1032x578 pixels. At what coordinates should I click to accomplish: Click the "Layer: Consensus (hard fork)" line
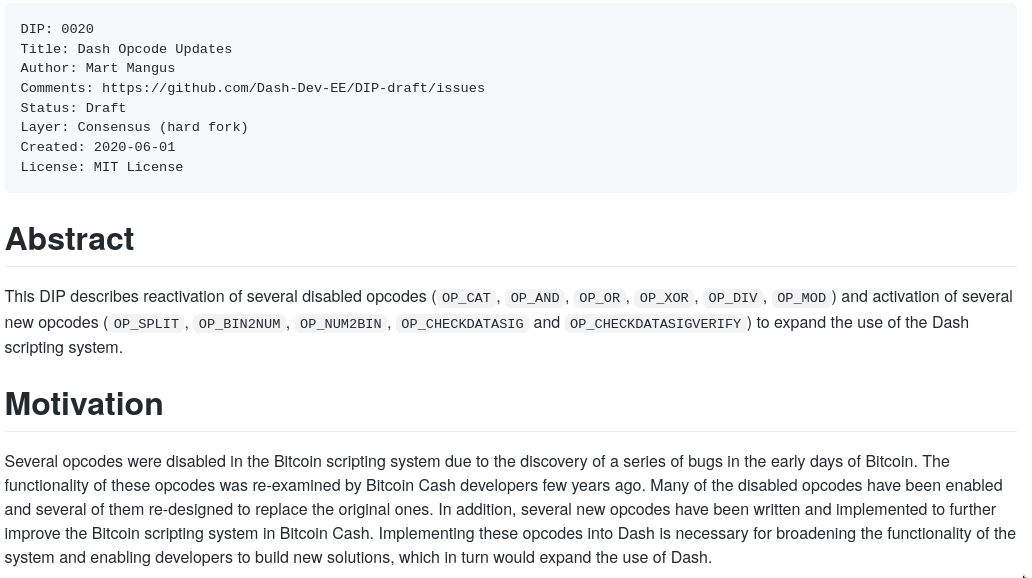tap(134, 127)
